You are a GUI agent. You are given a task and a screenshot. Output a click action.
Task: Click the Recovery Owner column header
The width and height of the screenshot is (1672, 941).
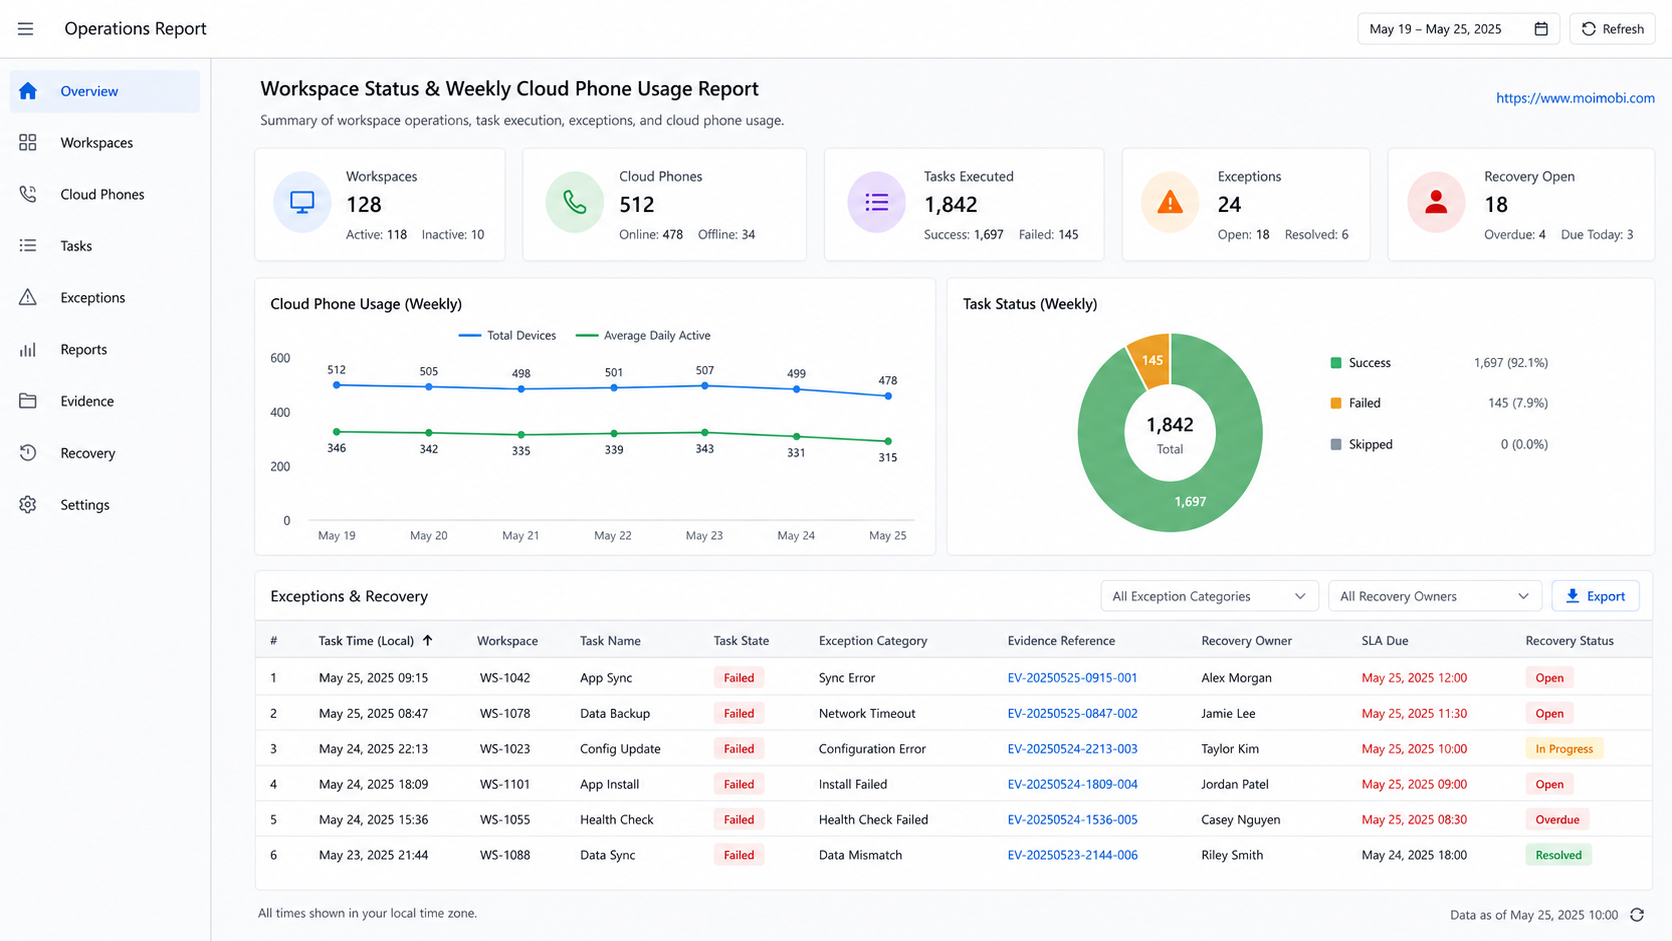[1246, 641]
